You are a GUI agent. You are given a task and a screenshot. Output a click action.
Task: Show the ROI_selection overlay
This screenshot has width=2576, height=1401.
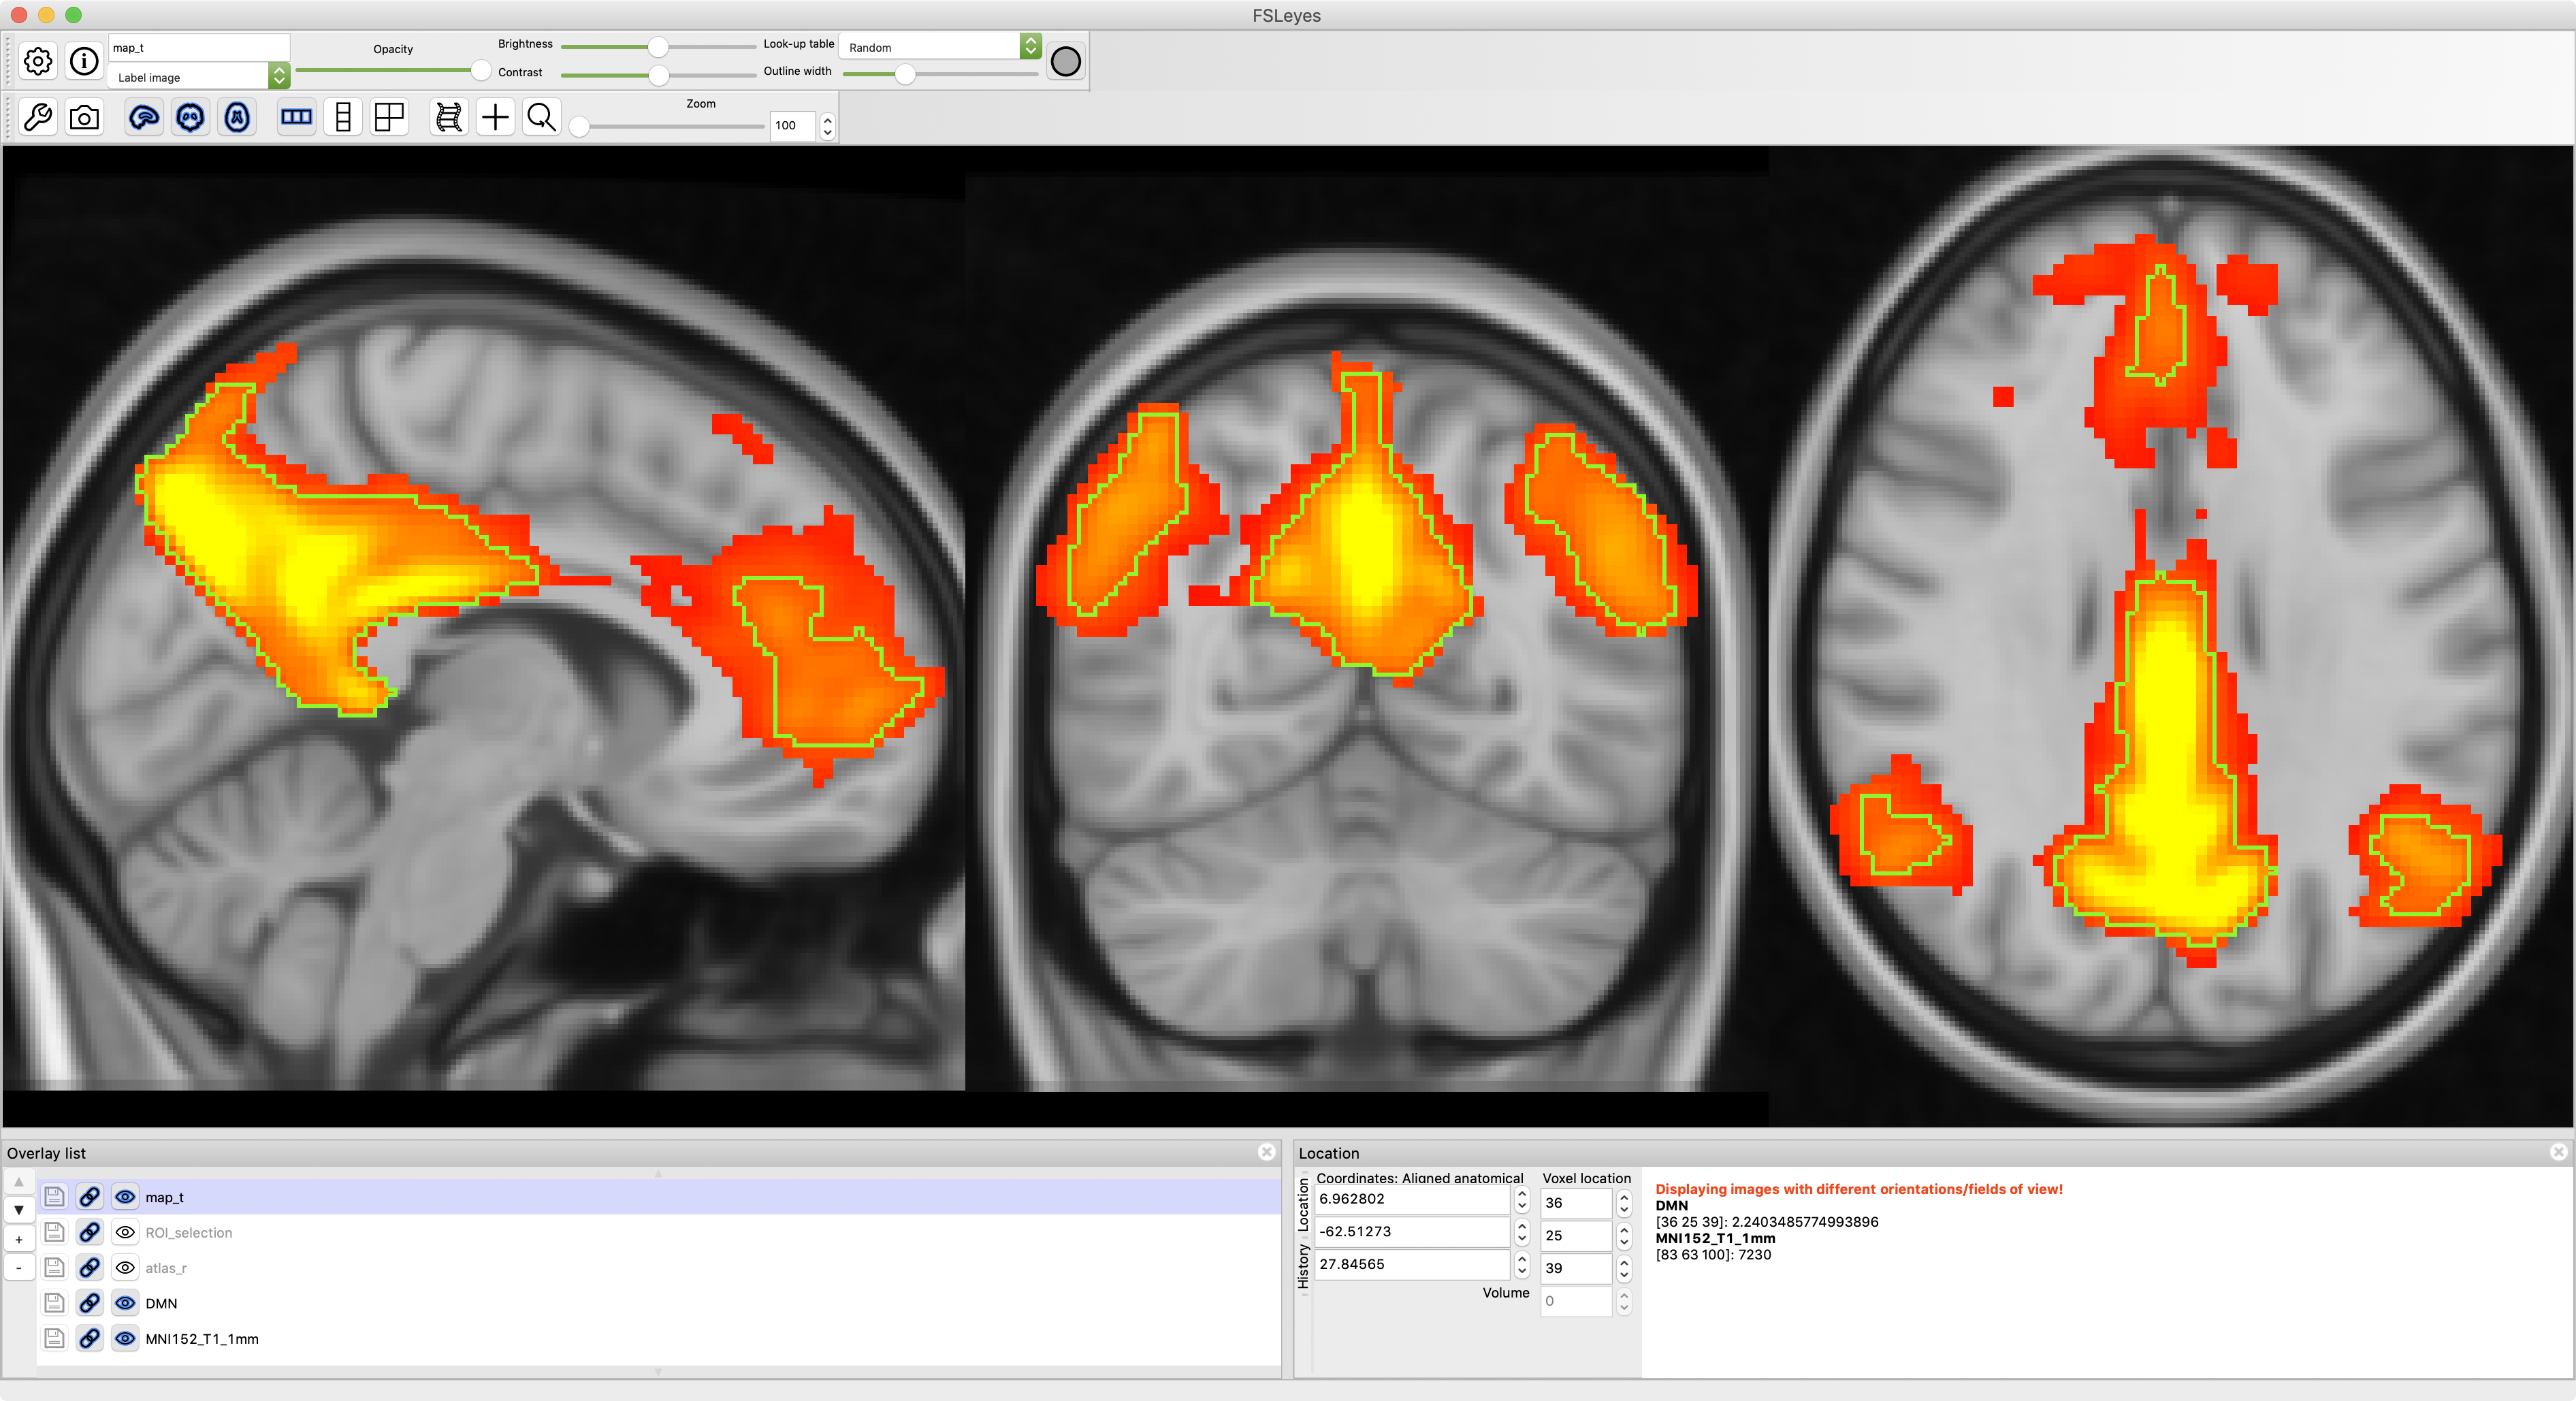pyautogui.click(x=125, y=1232)
